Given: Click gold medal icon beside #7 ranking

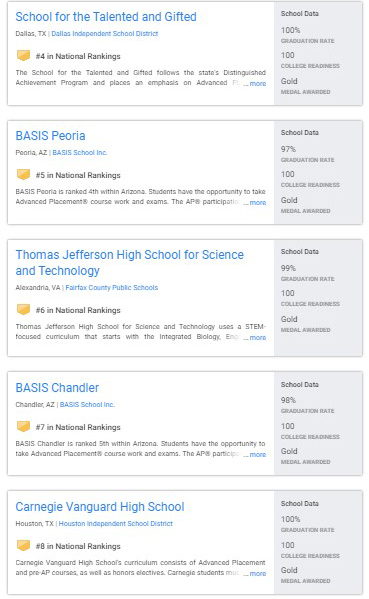Looking at the screenshot, I should (x=24, y=427).
